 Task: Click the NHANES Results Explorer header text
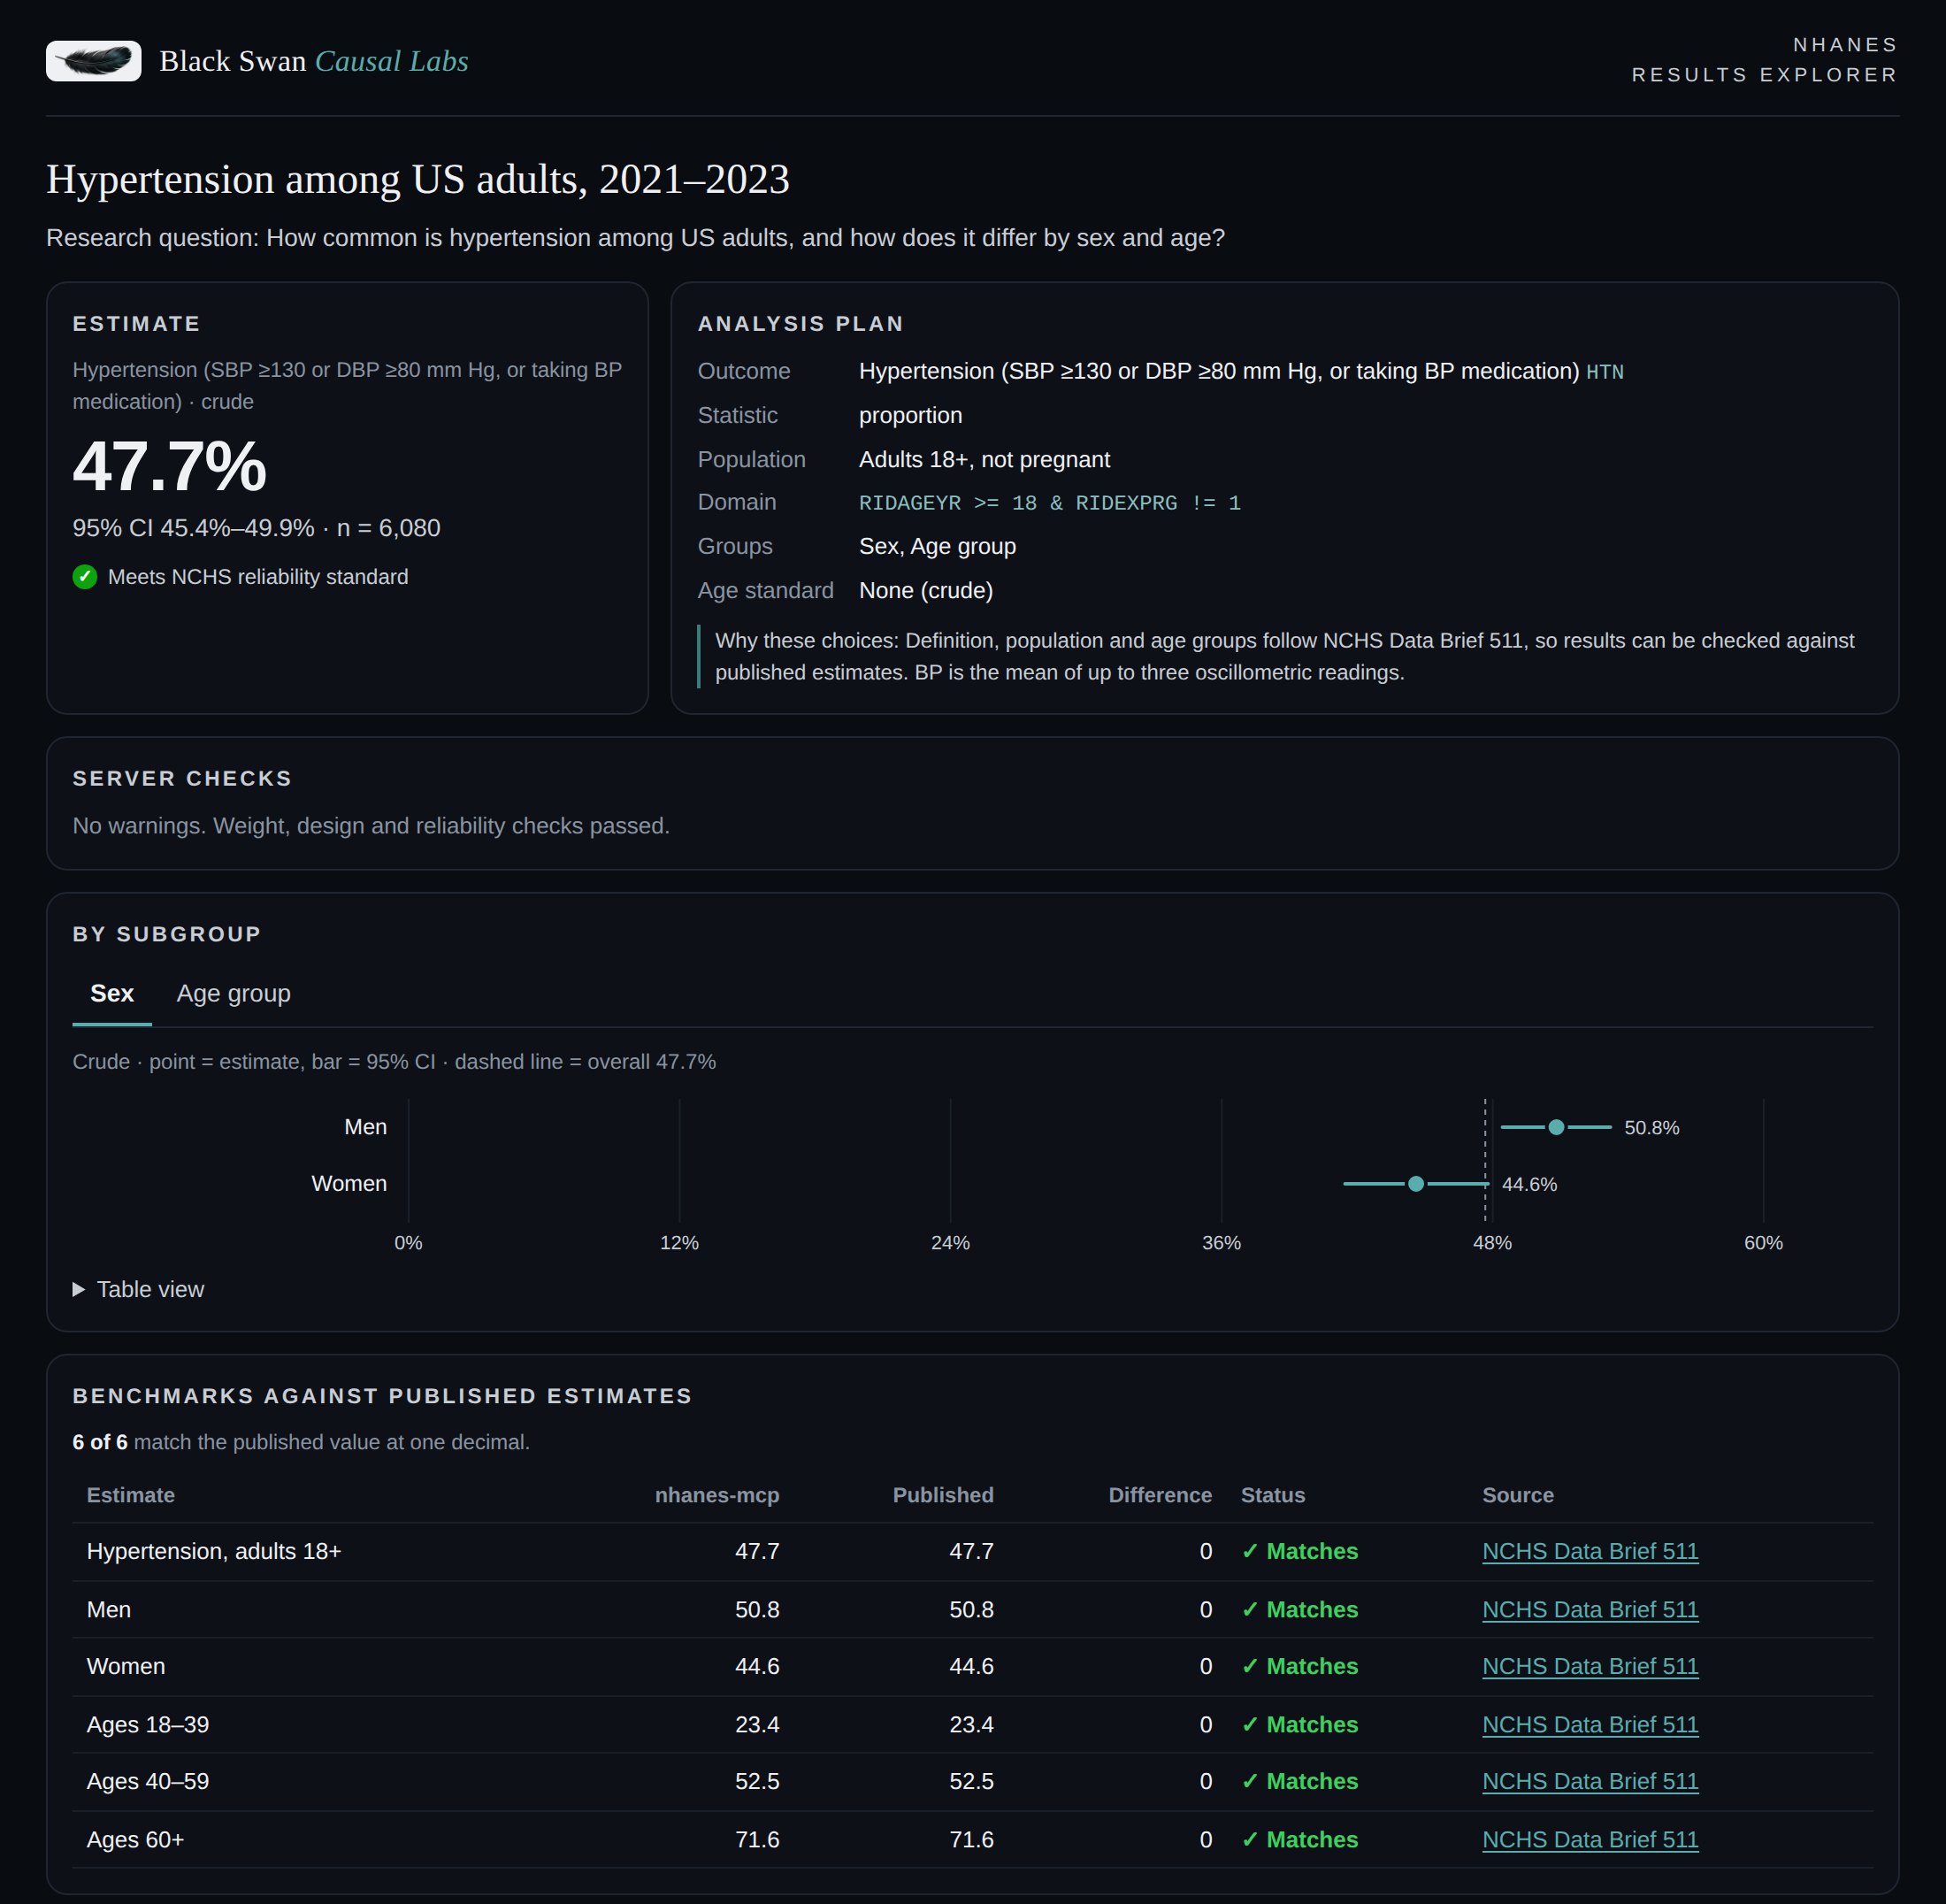[x=1765, y=60]
